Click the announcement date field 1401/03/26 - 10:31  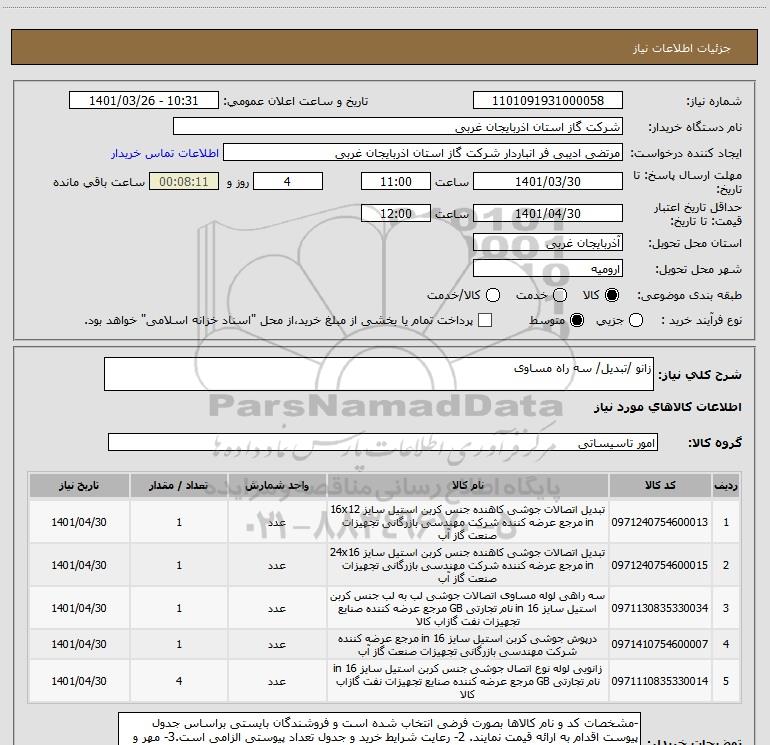click(x=143, y=101)
